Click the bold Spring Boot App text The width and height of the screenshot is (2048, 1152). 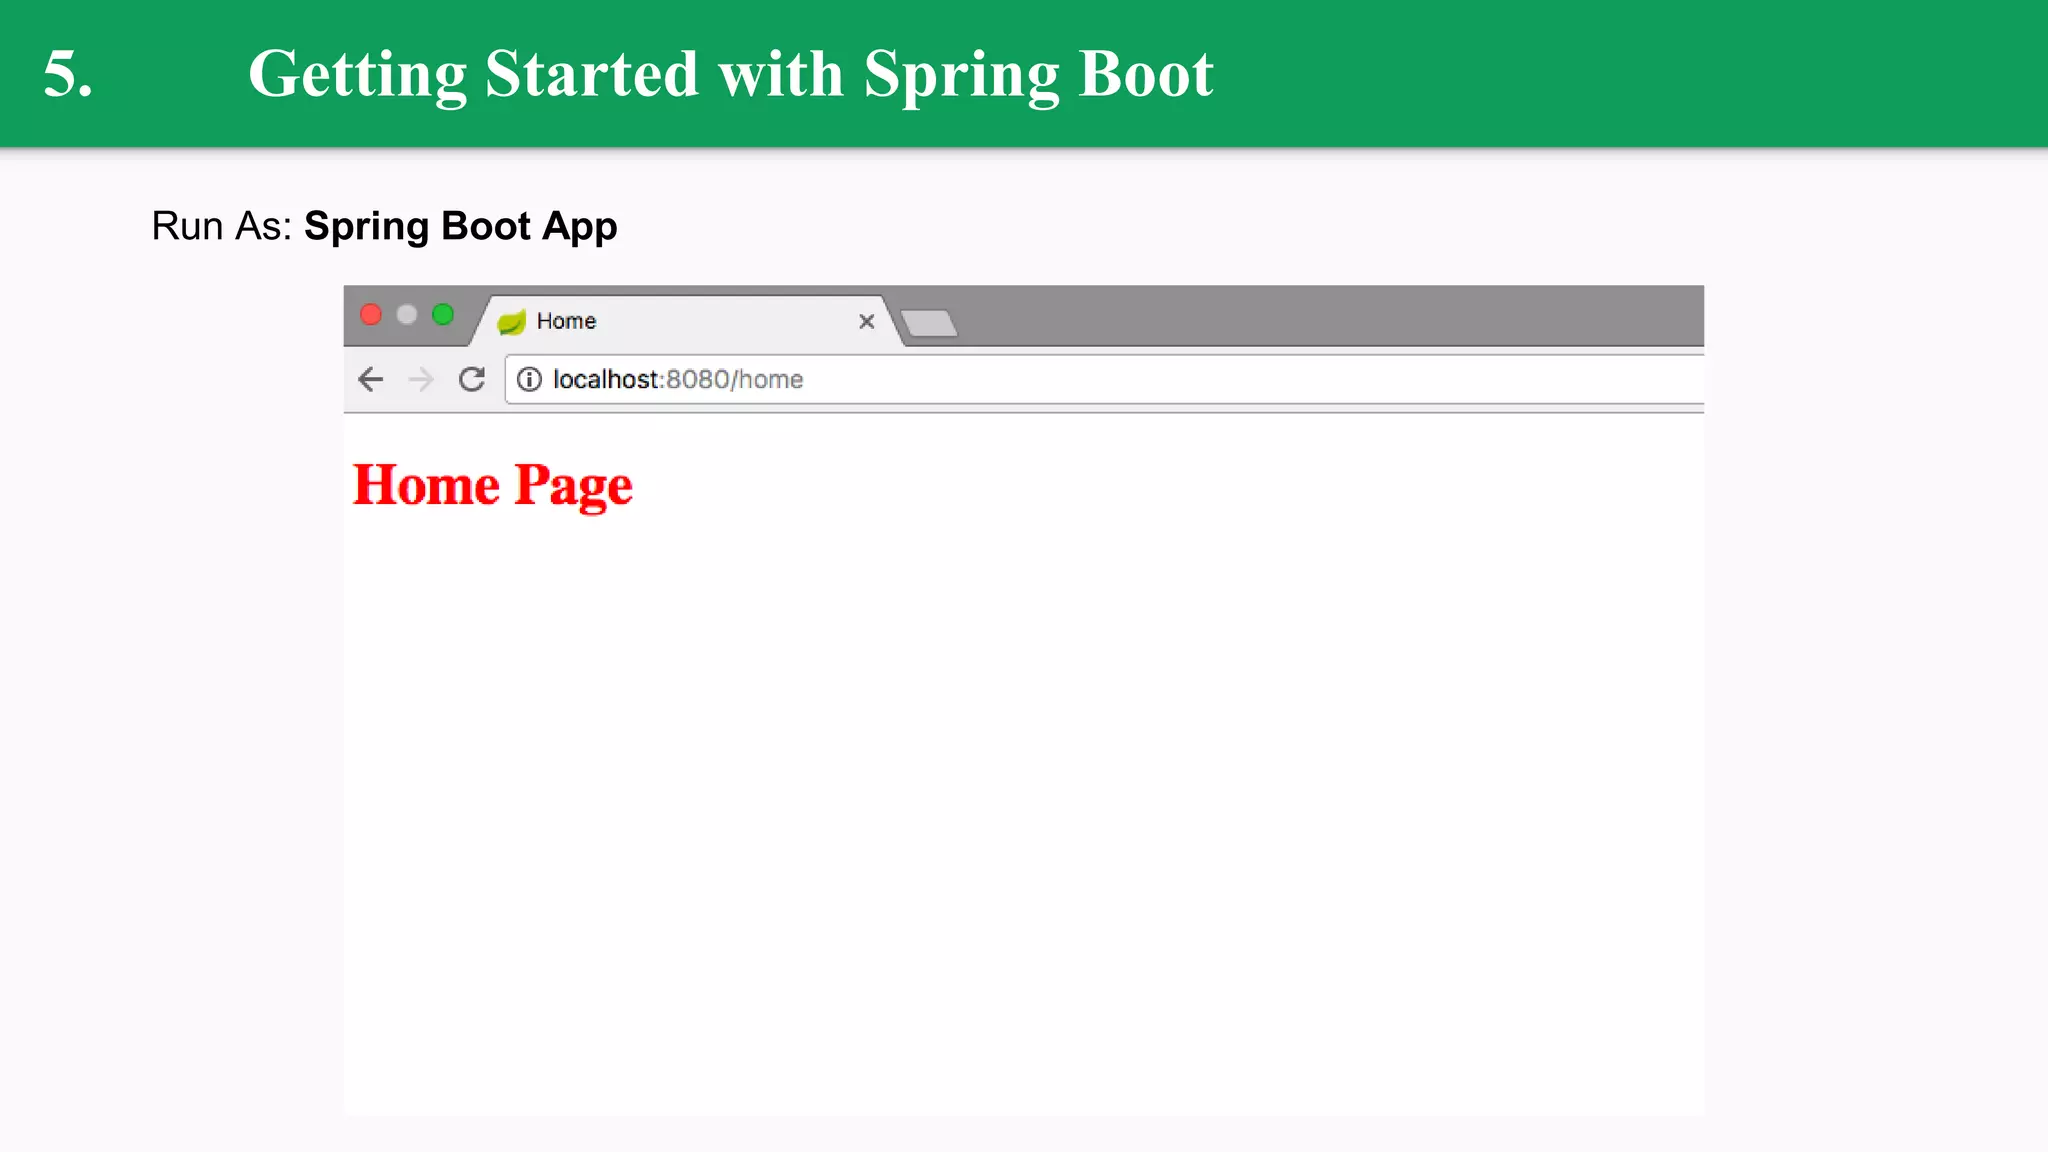pos(460,226)
